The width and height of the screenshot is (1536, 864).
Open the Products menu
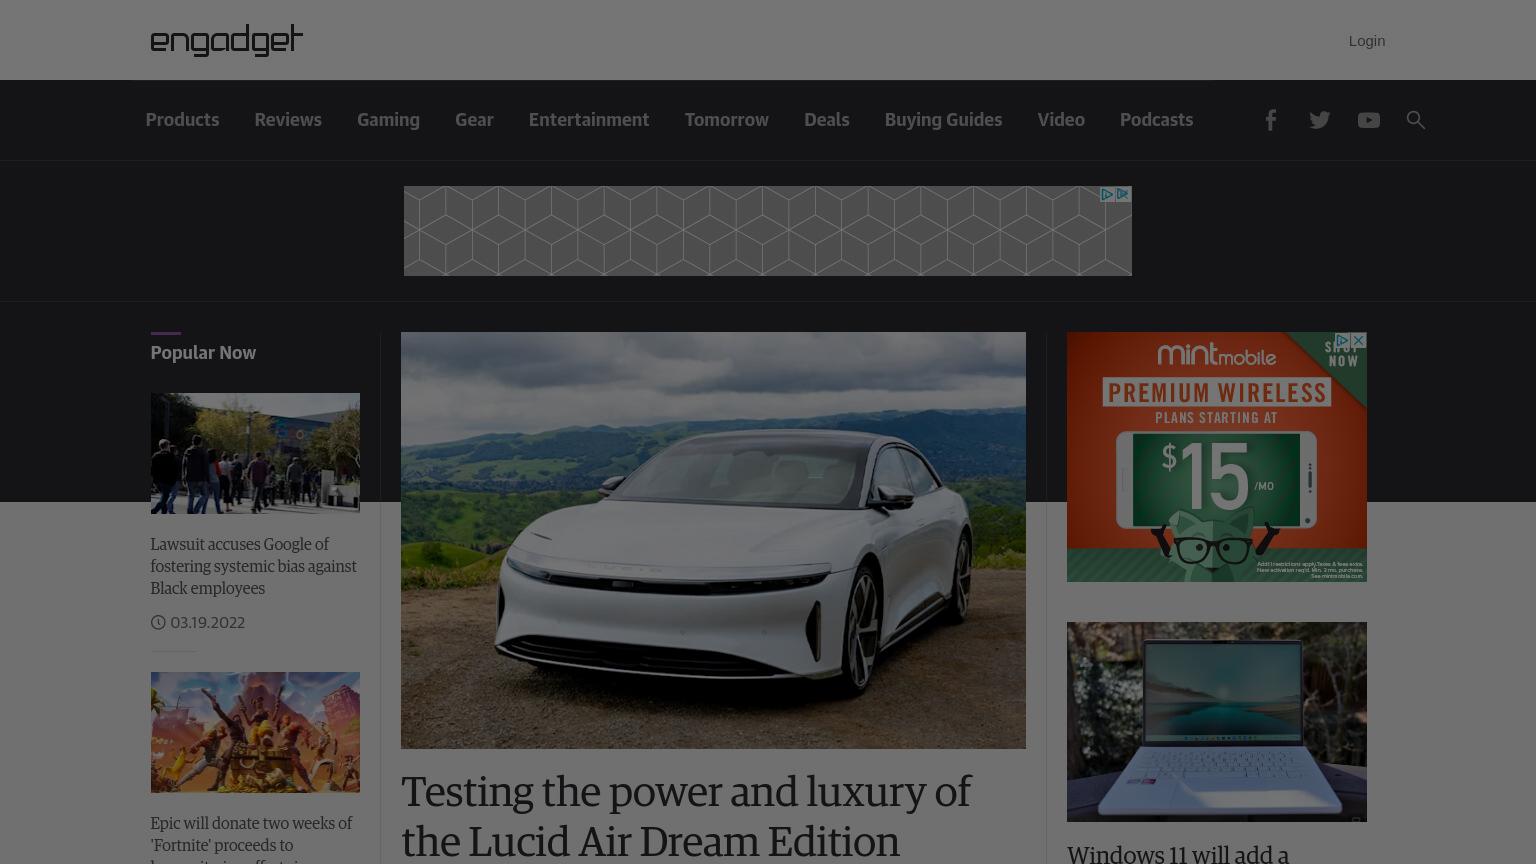[x=182, y=120]
